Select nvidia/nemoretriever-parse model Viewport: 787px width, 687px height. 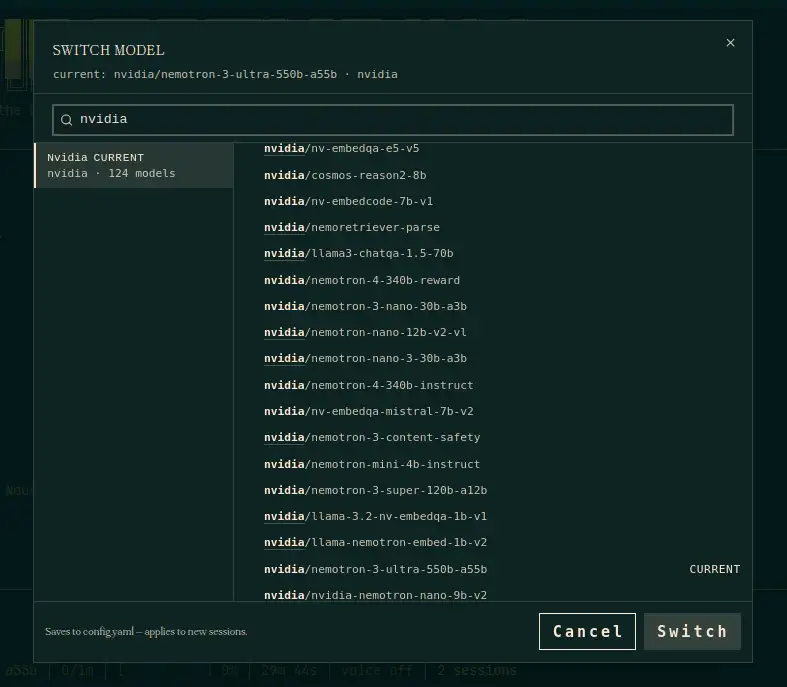[x=494, y=227]
